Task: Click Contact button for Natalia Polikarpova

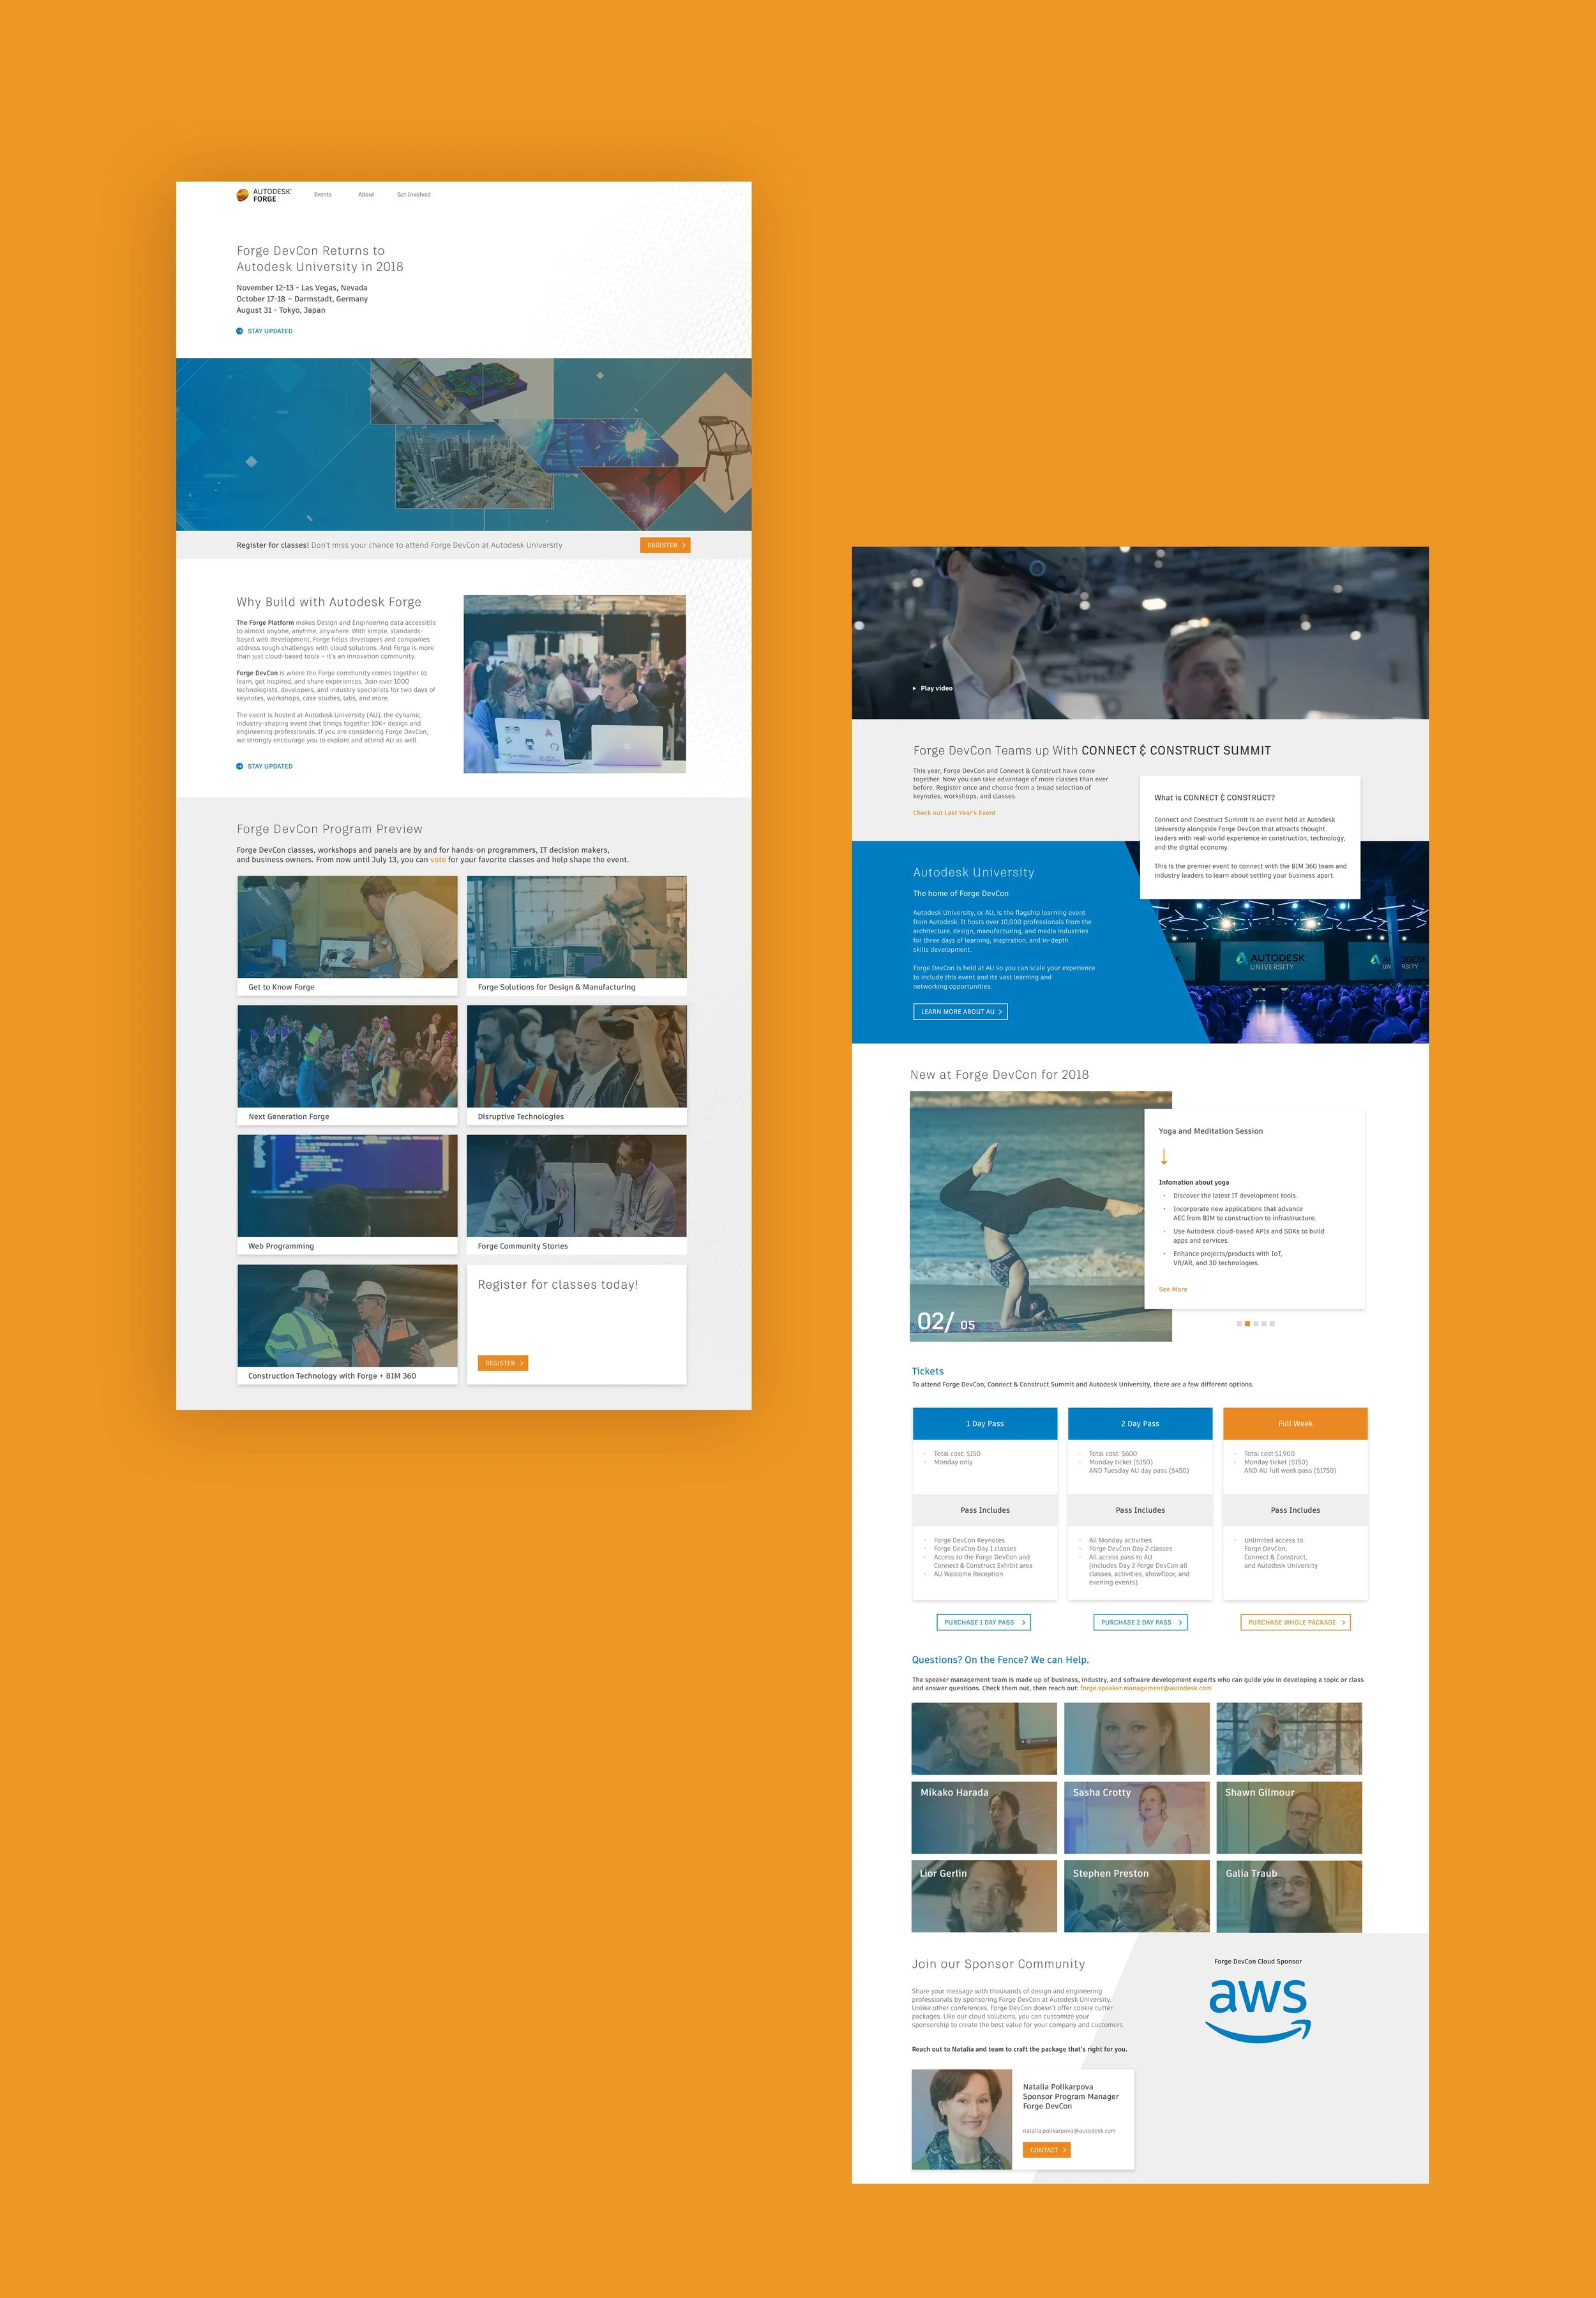Action: pos(1047,2150)
